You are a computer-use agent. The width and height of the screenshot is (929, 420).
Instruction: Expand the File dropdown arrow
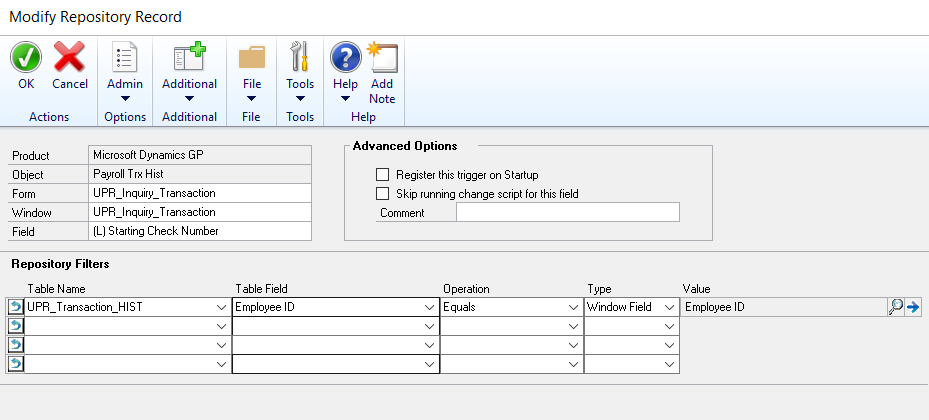[252, 99]
